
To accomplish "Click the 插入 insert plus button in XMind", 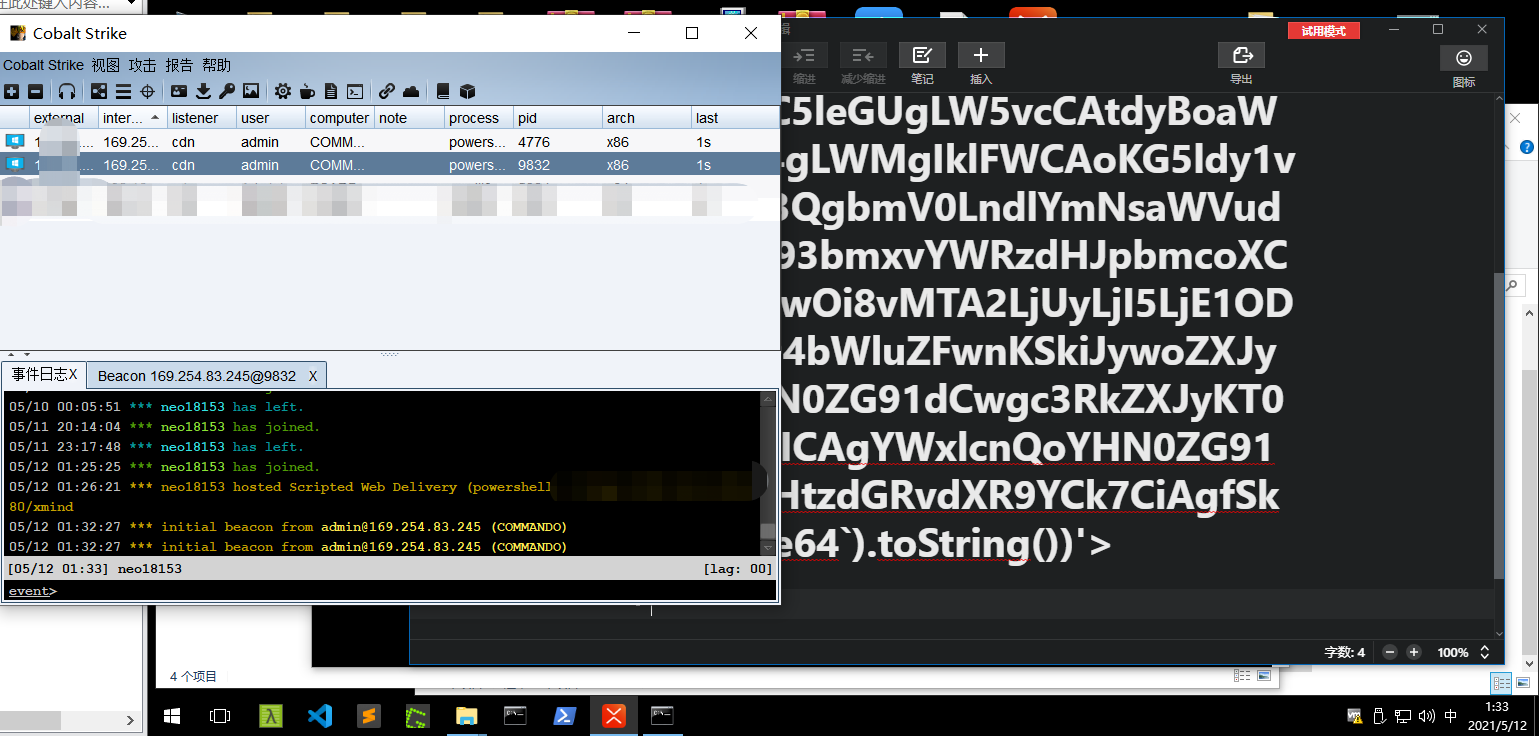I will (x=981, y=64).
